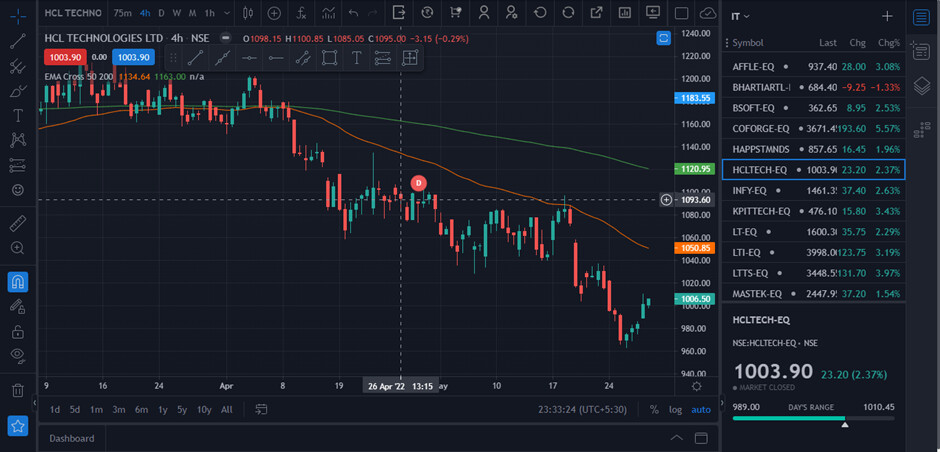
Task: Set date range to 5d
Action: pos(75,410)
